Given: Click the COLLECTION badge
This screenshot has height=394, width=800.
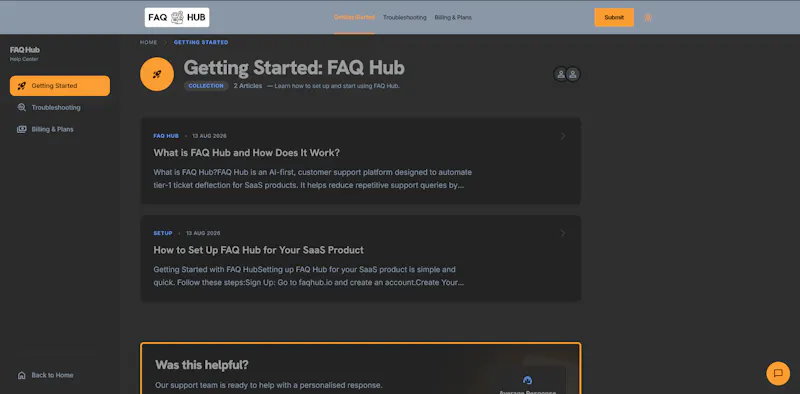Looking at the screenshot, I should [x=206, y=86].
